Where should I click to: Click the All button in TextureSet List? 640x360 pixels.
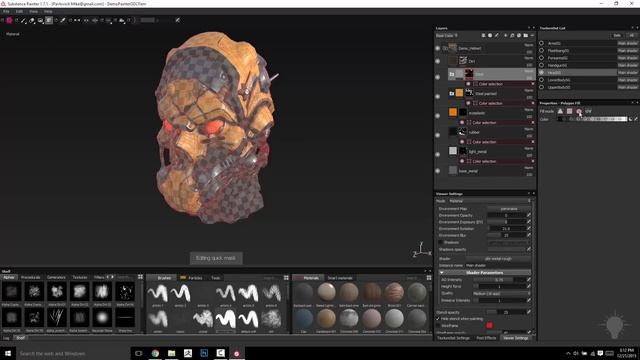[631, 36]
